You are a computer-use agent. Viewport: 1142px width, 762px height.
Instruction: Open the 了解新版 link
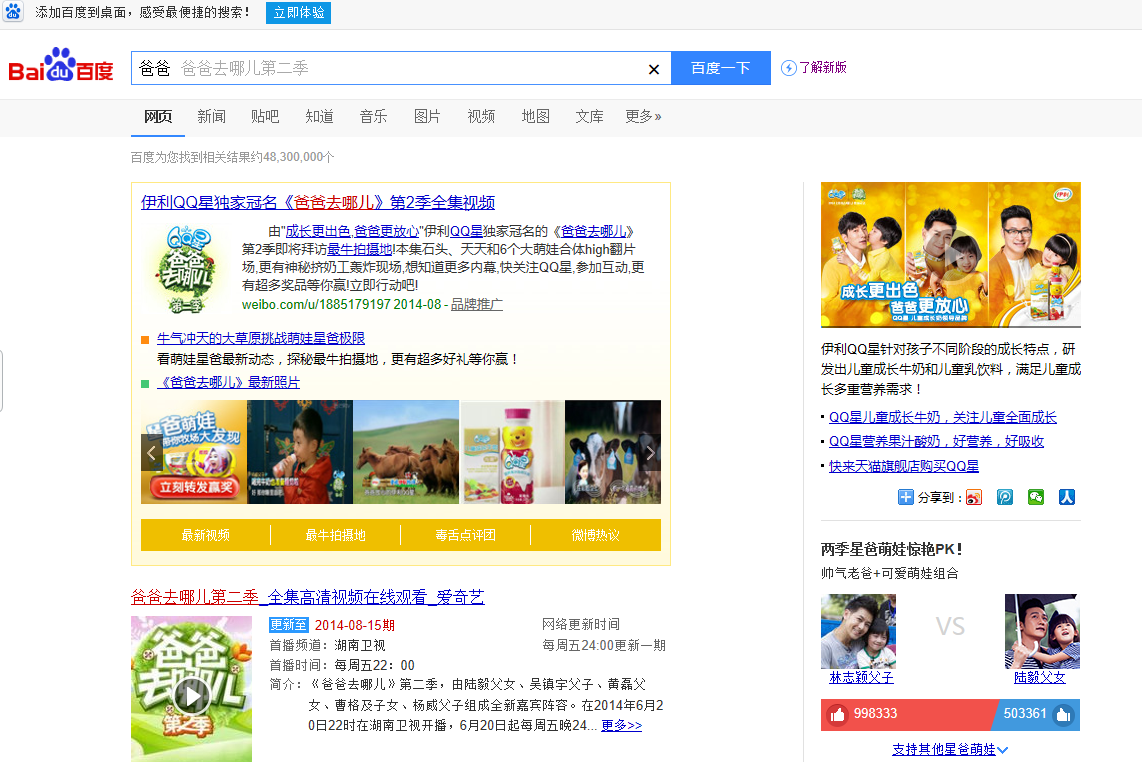click(x=822, y=68)
